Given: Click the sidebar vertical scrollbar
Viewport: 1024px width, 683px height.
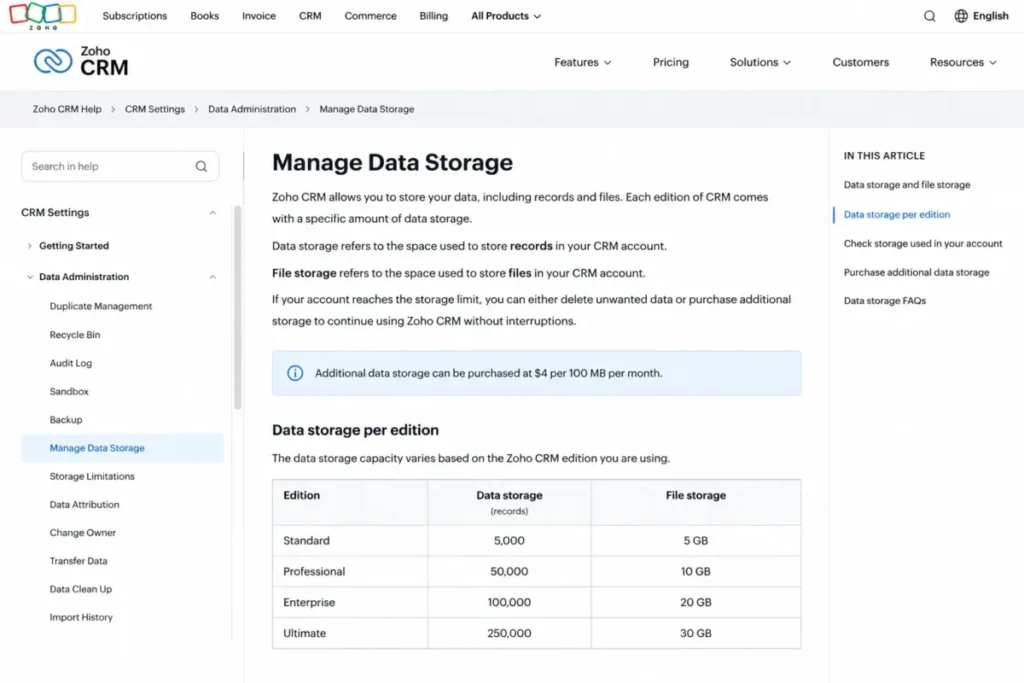Looking at the screenshot, I should point(238,308).
